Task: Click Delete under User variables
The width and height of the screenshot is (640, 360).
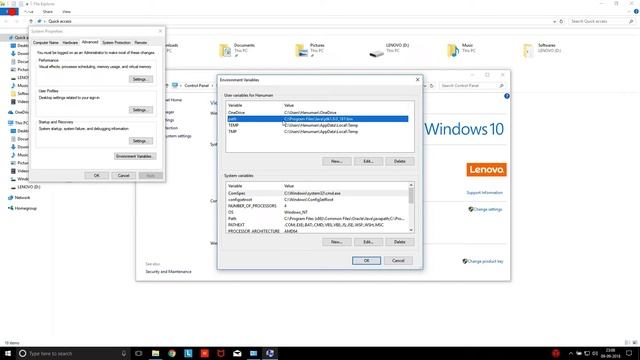Action: (400, 161)
